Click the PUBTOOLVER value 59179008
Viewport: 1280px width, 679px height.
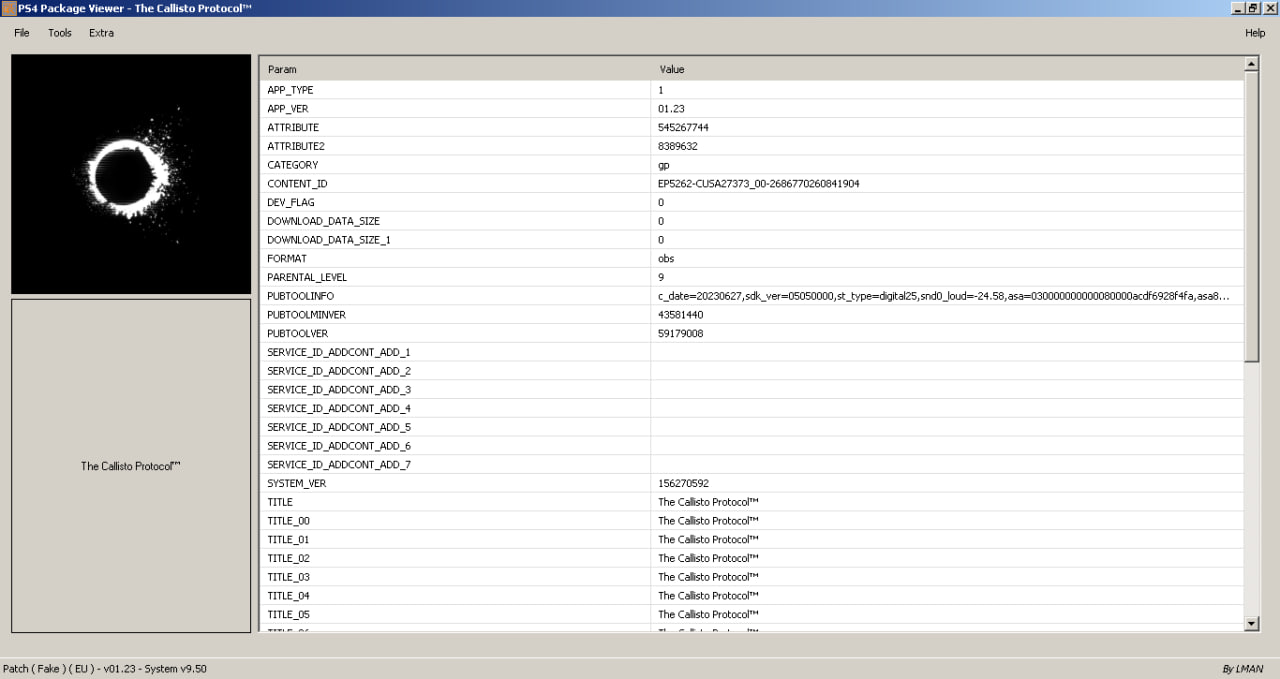coord(681,333)
